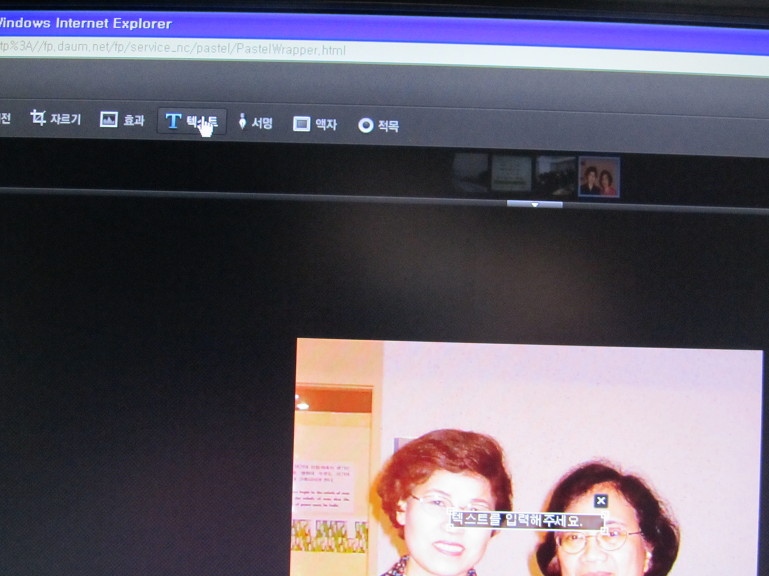
Task: Select the first dim thumbnail in the strip
Action: click(470, 172)
